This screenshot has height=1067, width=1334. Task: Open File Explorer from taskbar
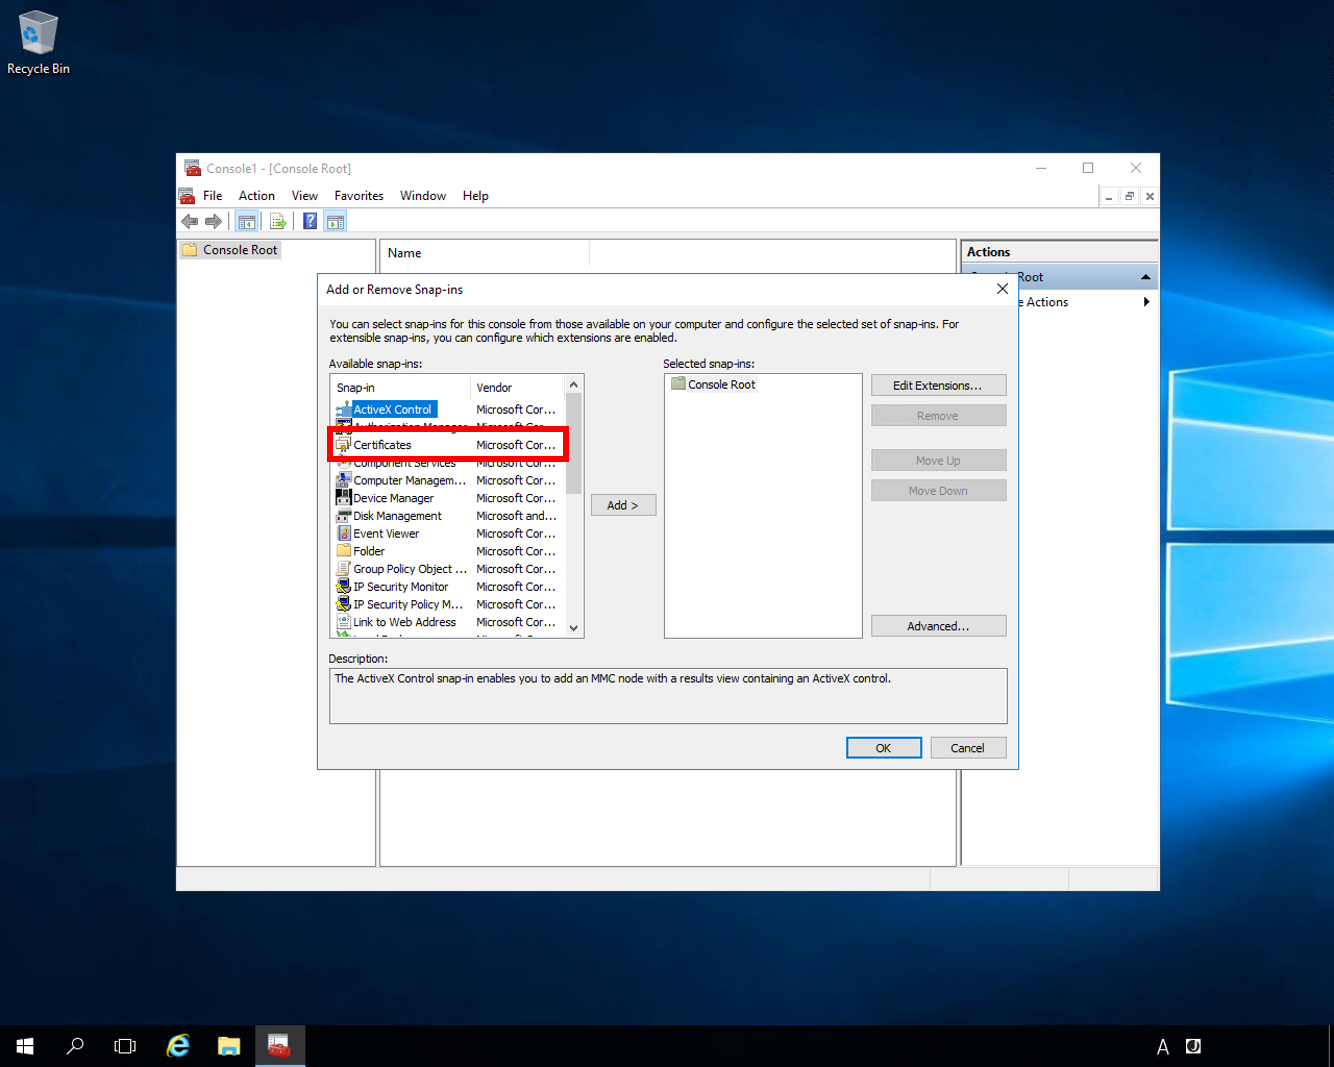[x=229, y=1046]
